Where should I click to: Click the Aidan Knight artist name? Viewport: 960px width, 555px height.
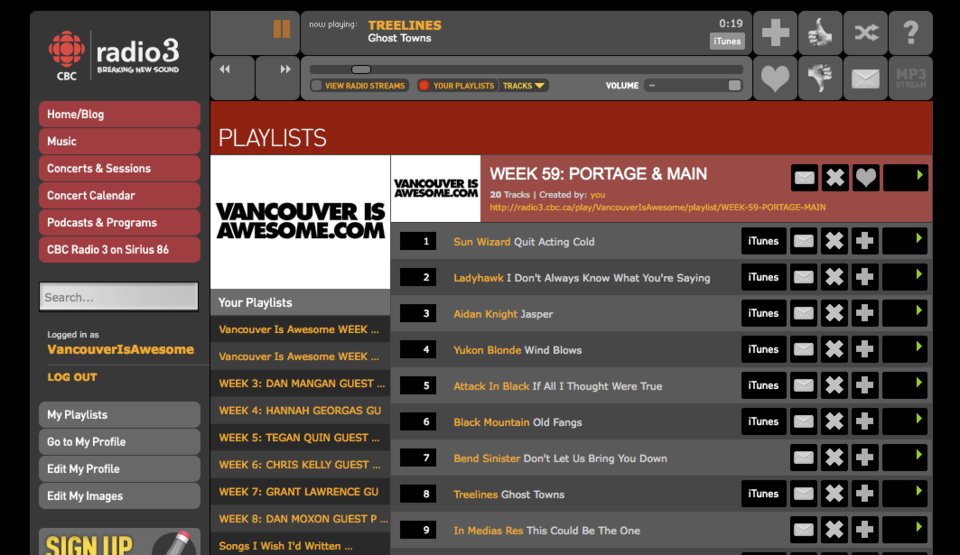tap(485, 314)
